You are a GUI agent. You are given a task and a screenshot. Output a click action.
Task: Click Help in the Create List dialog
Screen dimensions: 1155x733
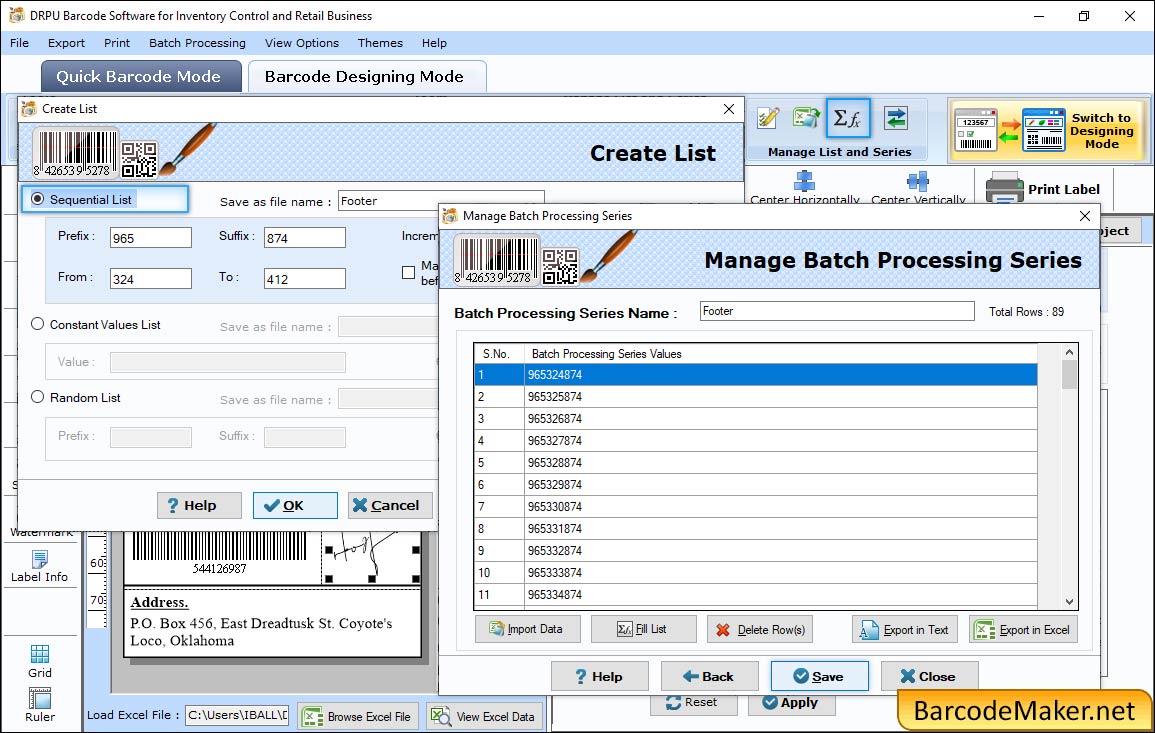pos(199,505)
